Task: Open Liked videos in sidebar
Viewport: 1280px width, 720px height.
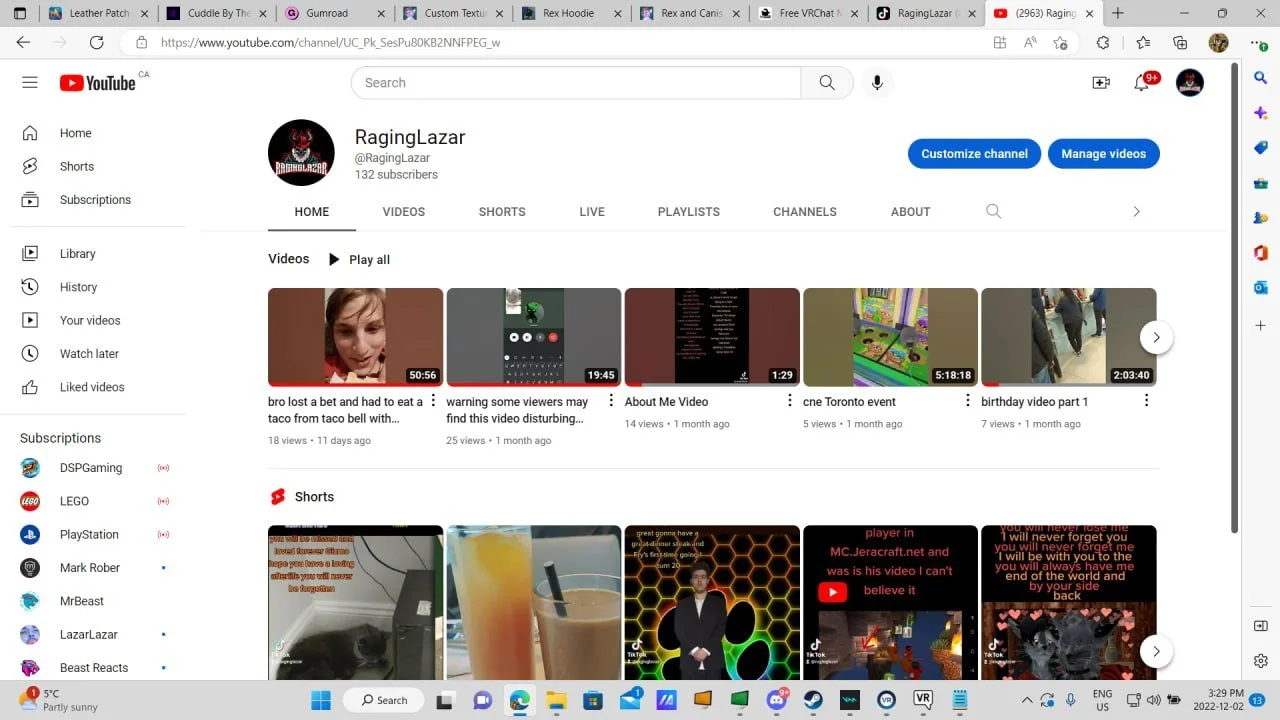Action: 93,387
